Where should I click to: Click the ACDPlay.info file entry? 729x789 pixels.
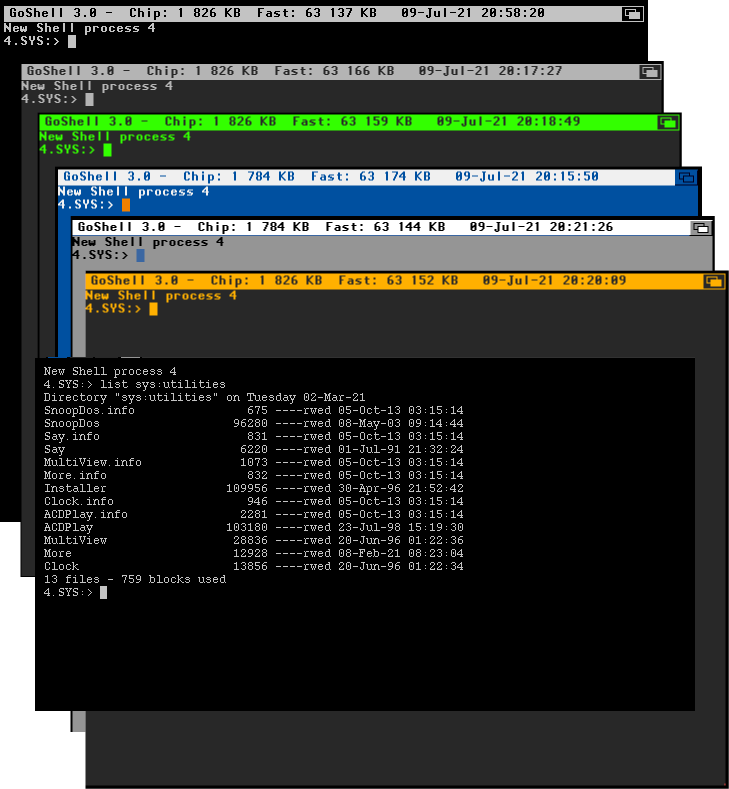254,515
